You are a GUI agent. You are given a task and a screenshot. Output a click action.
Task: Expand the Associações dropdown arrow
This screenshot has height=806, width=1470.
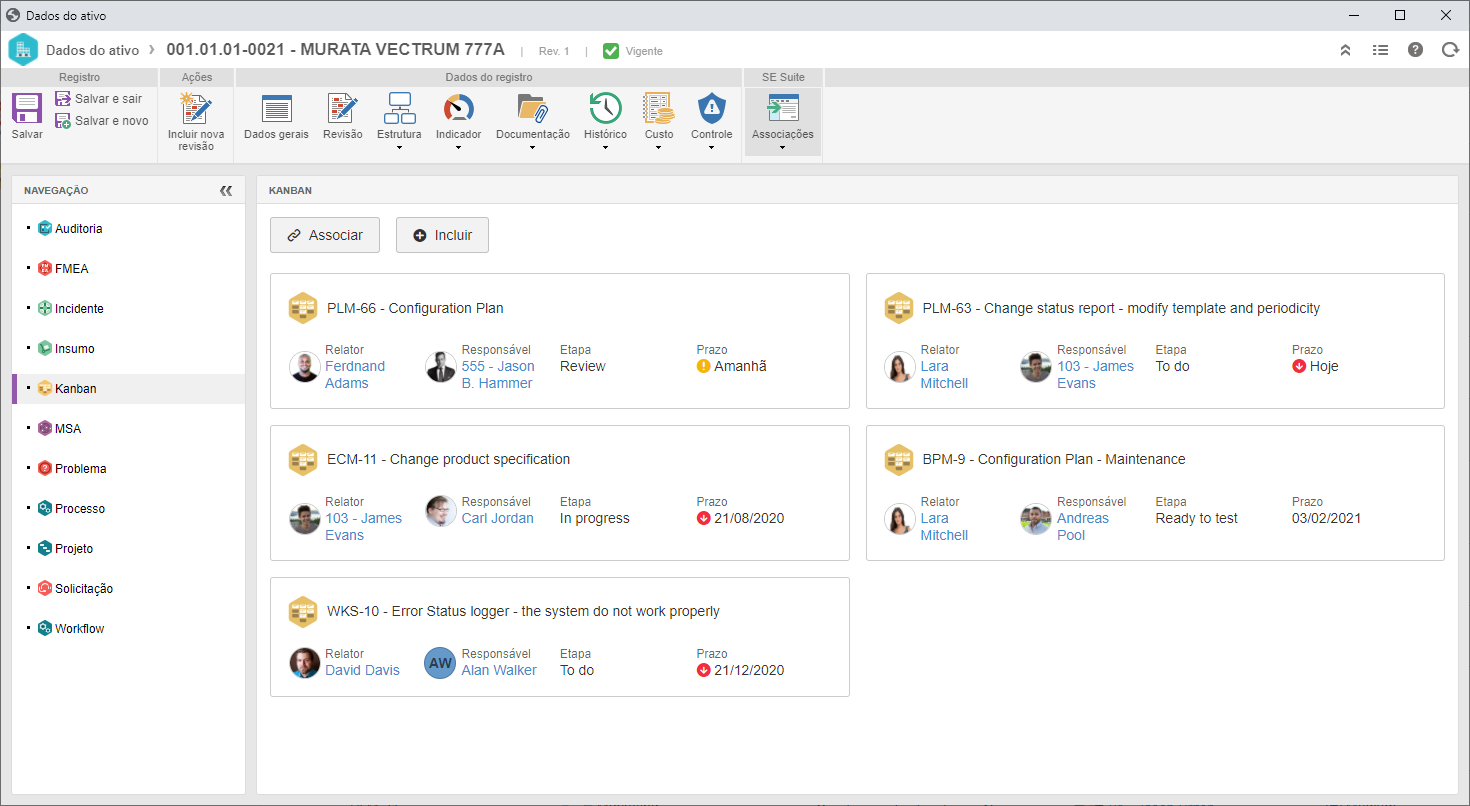tap(782, 148)
